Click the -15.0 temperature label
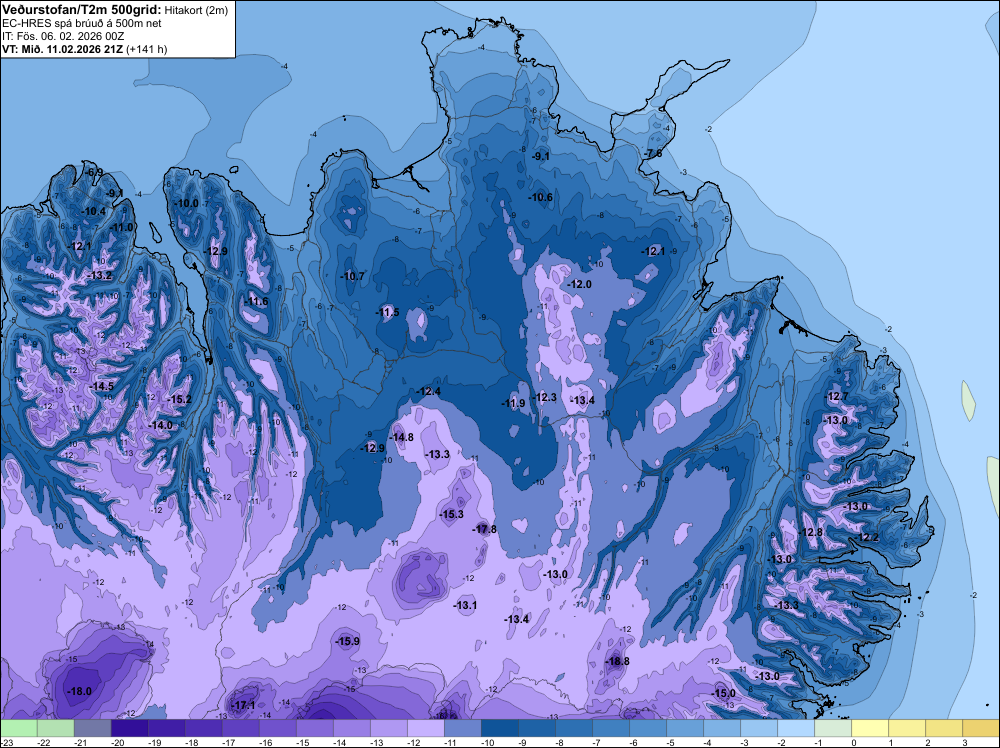1000x748 pixels. [x=724, y=693]
